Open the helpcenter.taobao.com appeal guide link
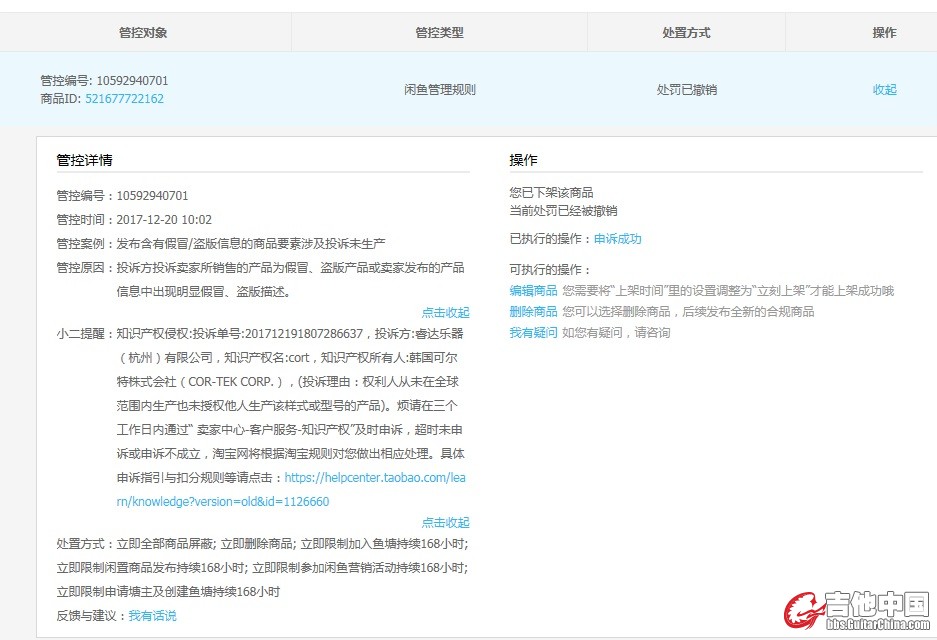The image size is (937, 640). pyautogui.click(x=290, y=489)
